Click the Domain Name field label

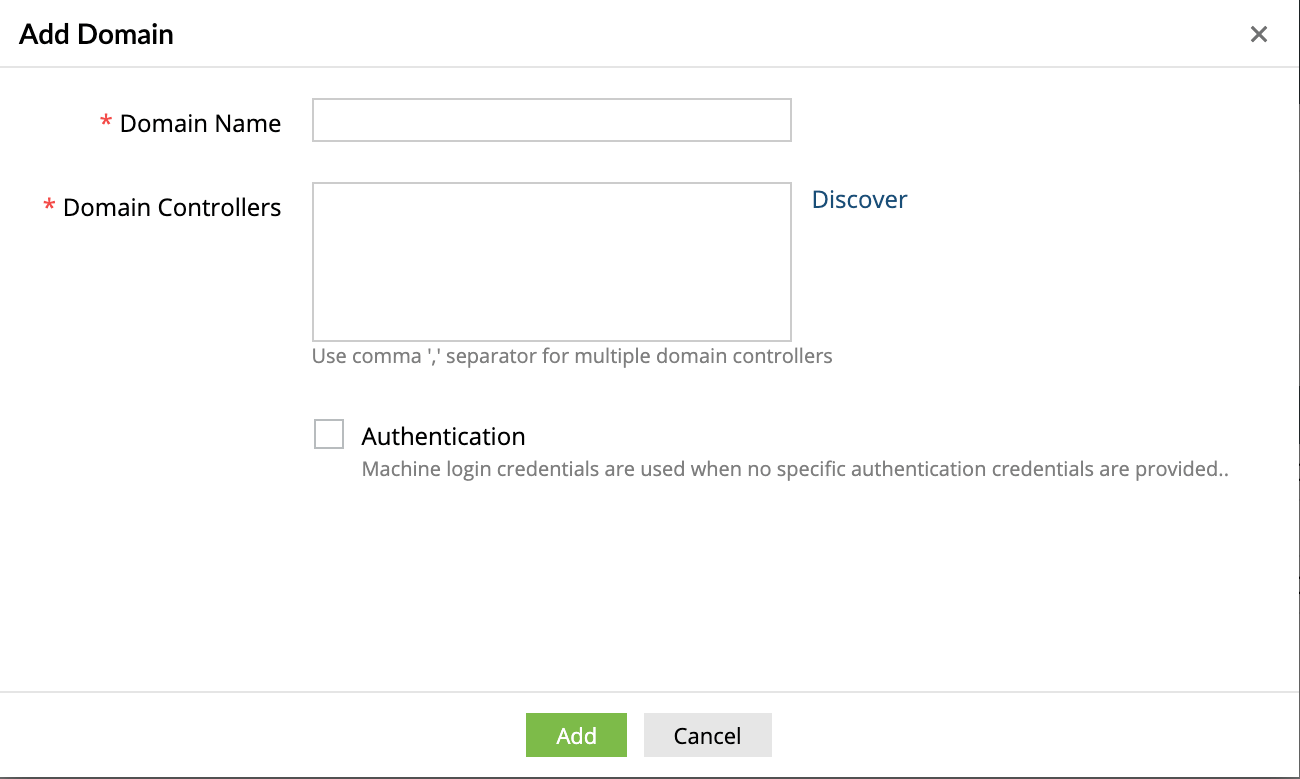point(200,124)
